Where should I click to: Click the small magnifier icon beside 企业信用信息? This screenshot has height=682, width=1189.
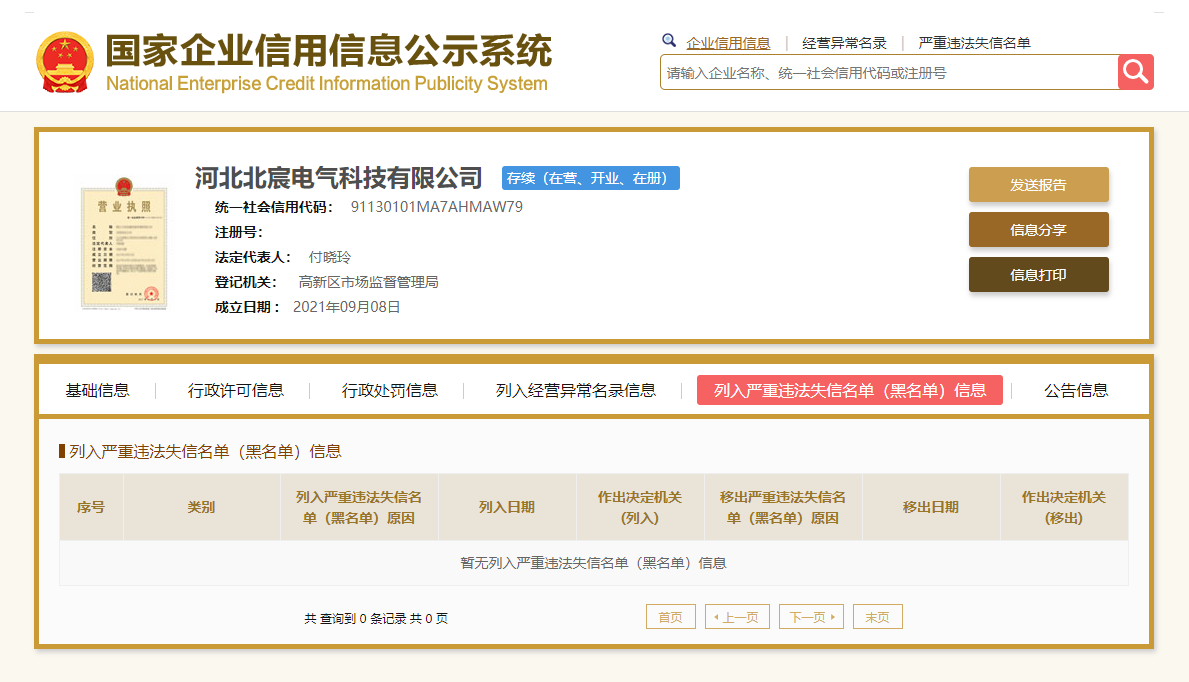669,41
